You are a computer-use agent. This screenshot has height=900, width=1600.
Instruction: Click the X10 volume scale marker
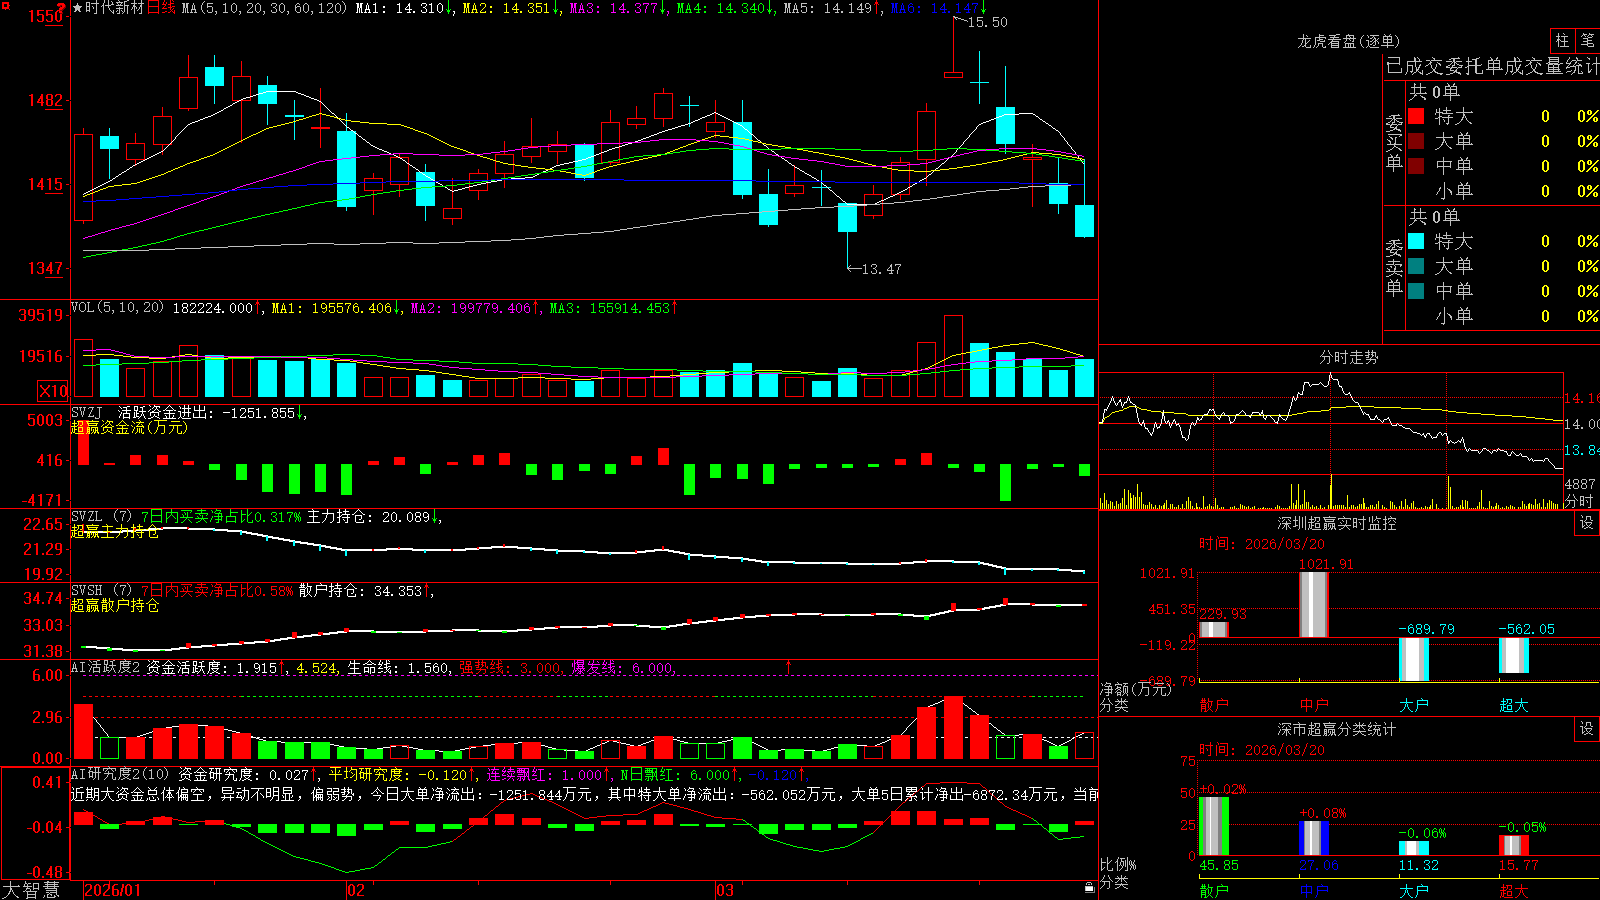(53, 391)
